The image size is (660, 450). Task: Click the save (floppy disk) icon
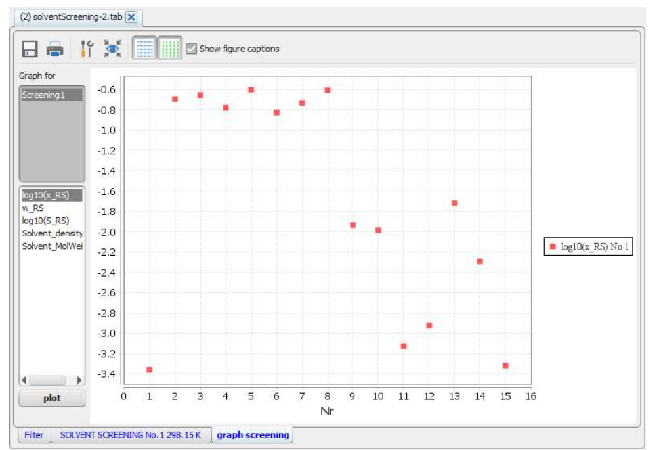[x=30, y=49]
